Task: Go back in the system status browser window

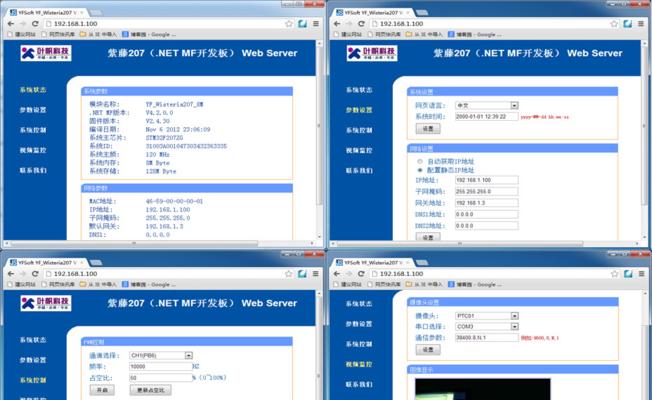Action: click(x=11, y=24)
